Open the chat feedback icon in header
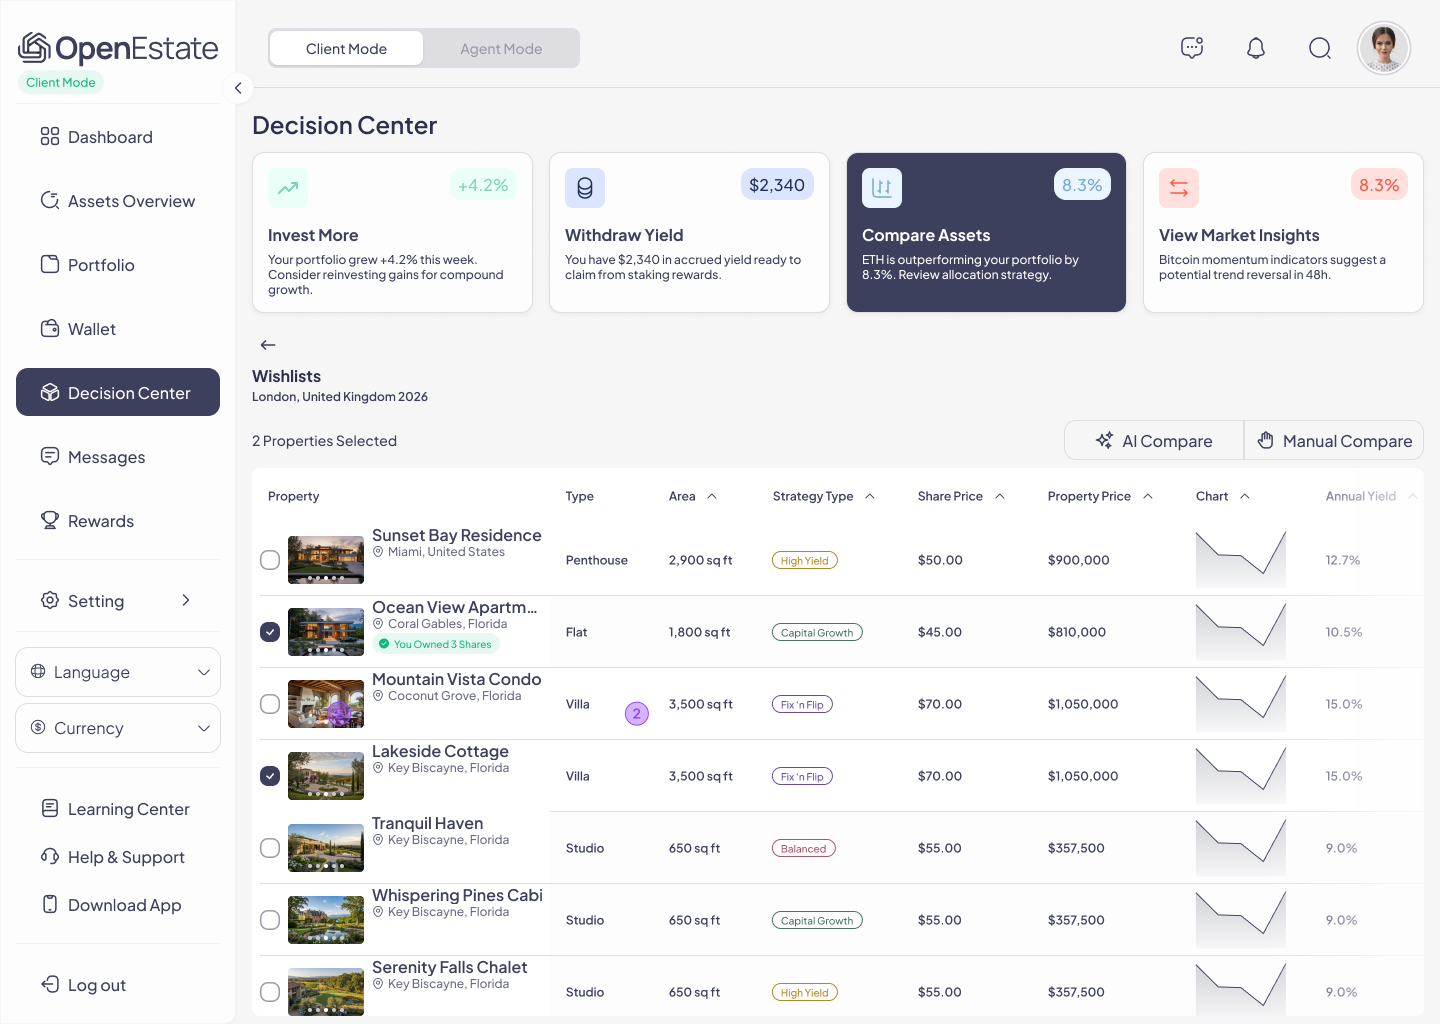This screenshot has height=1024, width=1440. [1192, 48]
